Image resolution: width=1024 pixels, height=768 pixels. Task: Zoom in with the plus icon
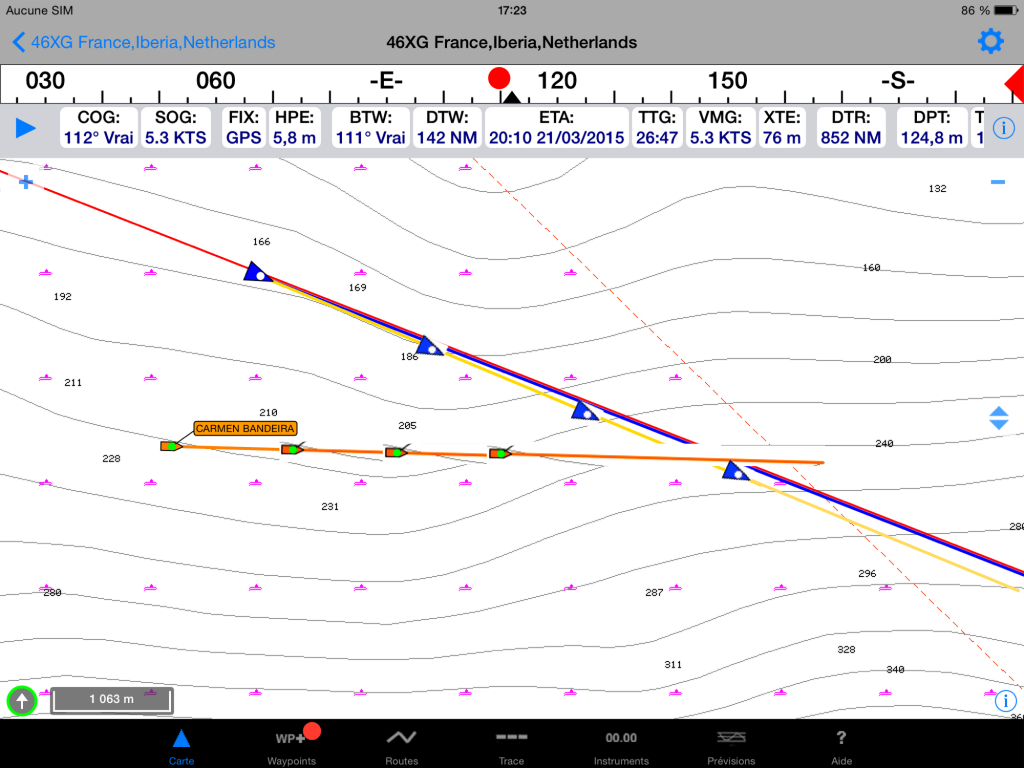[x=25, y=182]
